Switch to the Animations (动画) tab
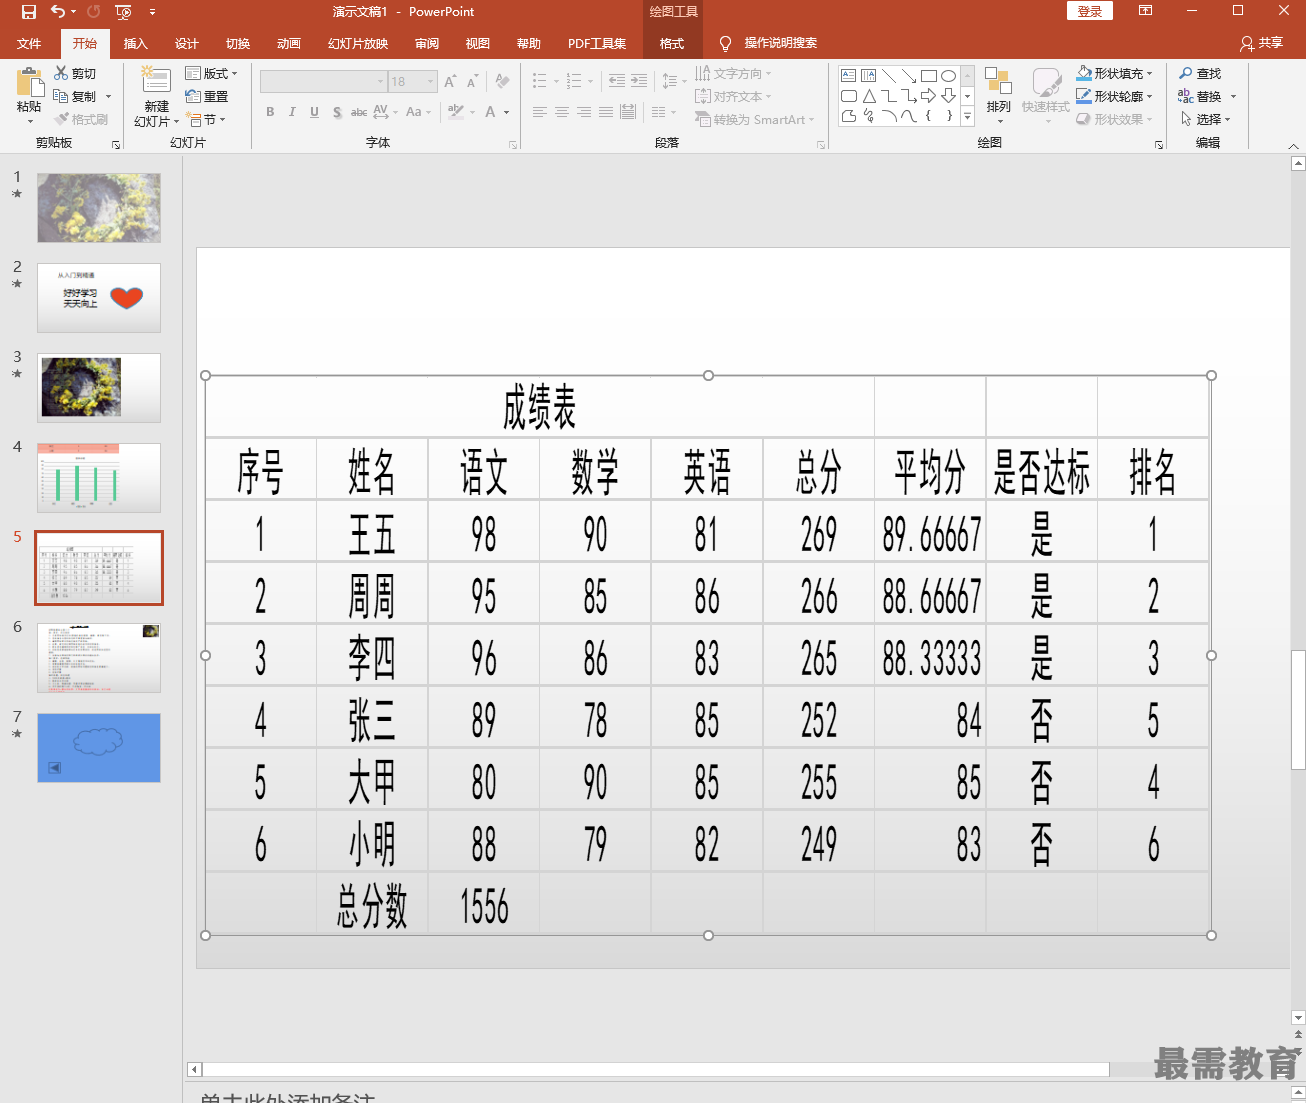 pyautogui.click(x=289, y=43)
